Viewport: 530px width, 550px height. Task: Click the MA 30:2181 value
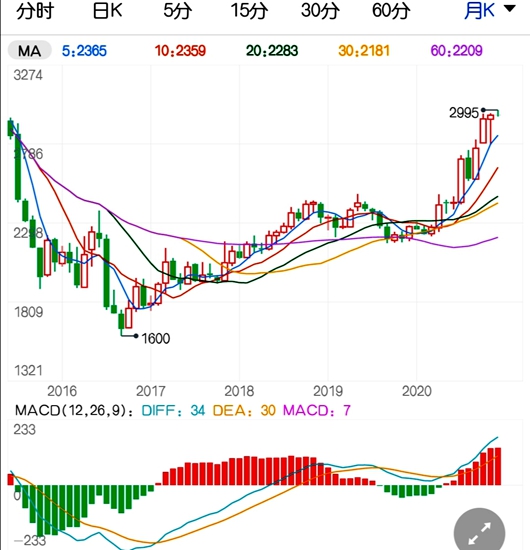tap(364, 51)
